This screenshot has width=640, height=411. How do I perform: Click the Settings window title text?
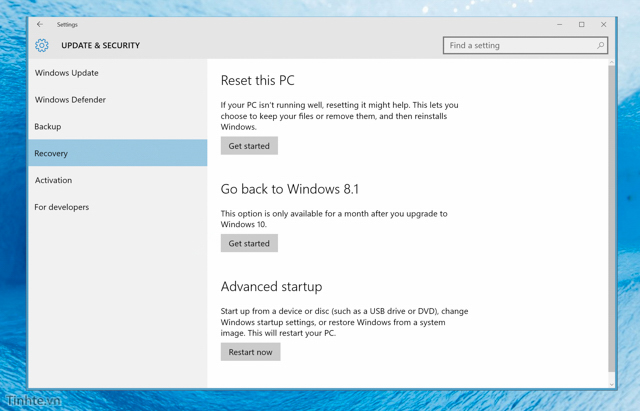[67, 24]
